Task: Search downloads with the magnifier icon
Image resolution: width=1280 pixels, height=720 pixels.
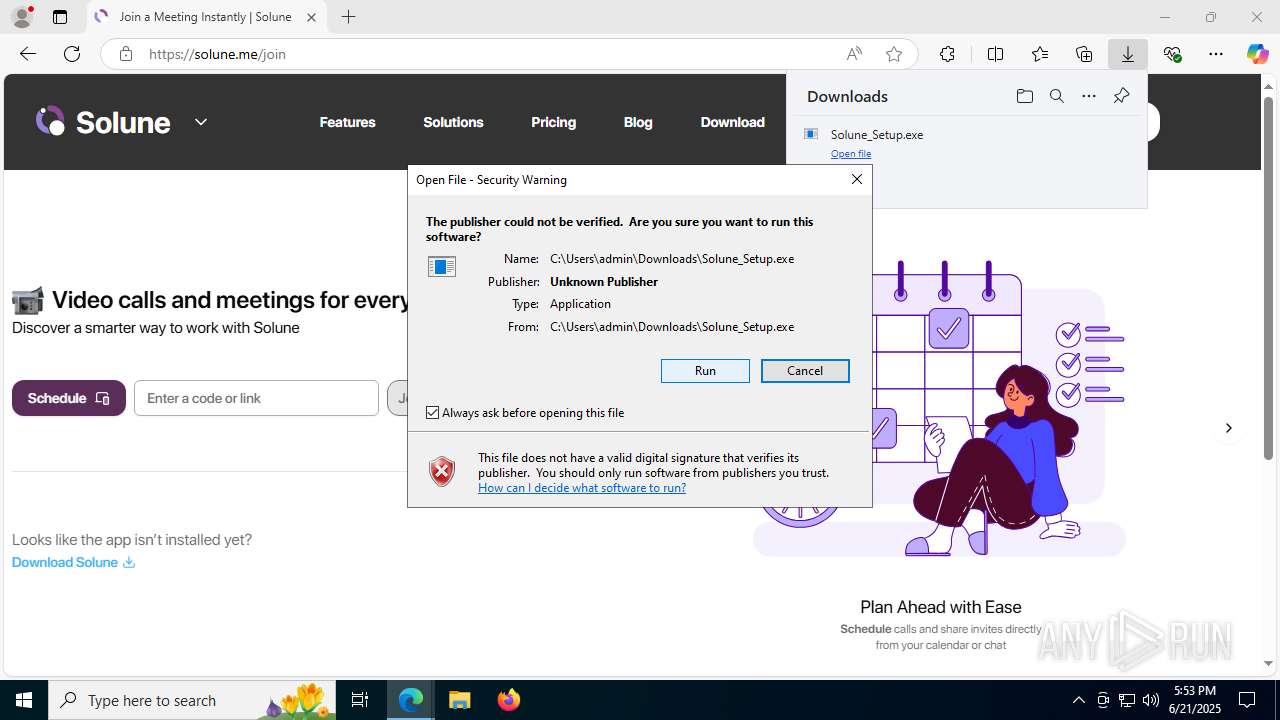Action: point(1057,96)
